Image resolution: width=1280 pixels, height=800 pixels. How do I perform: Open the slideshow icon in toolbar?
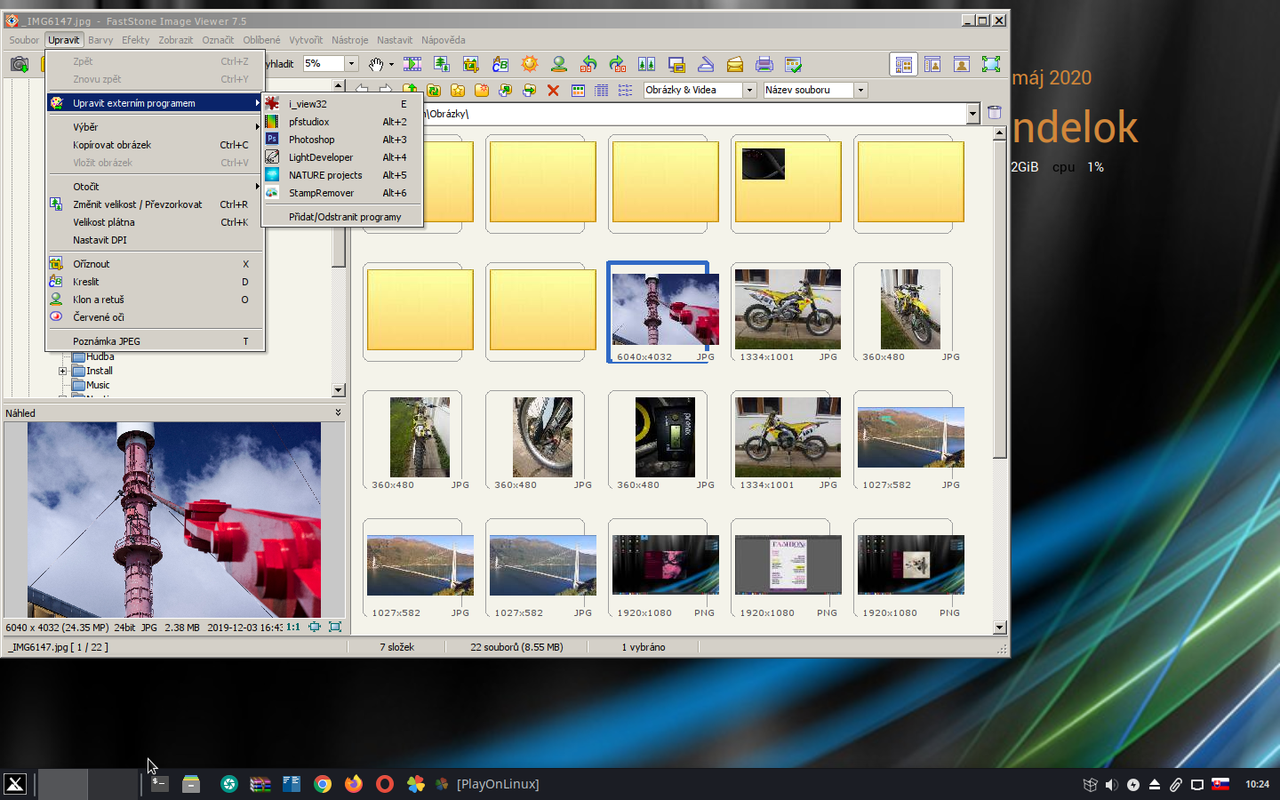(412, 64)
